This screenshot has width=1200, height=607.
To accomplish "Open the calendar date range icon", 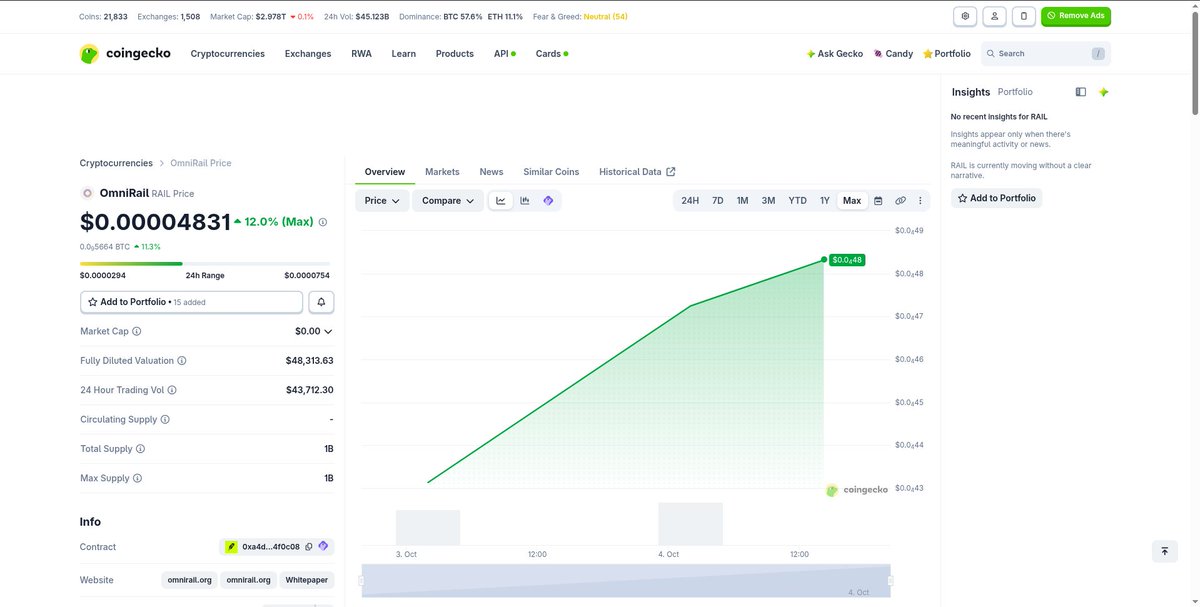I will pos(878,201).
